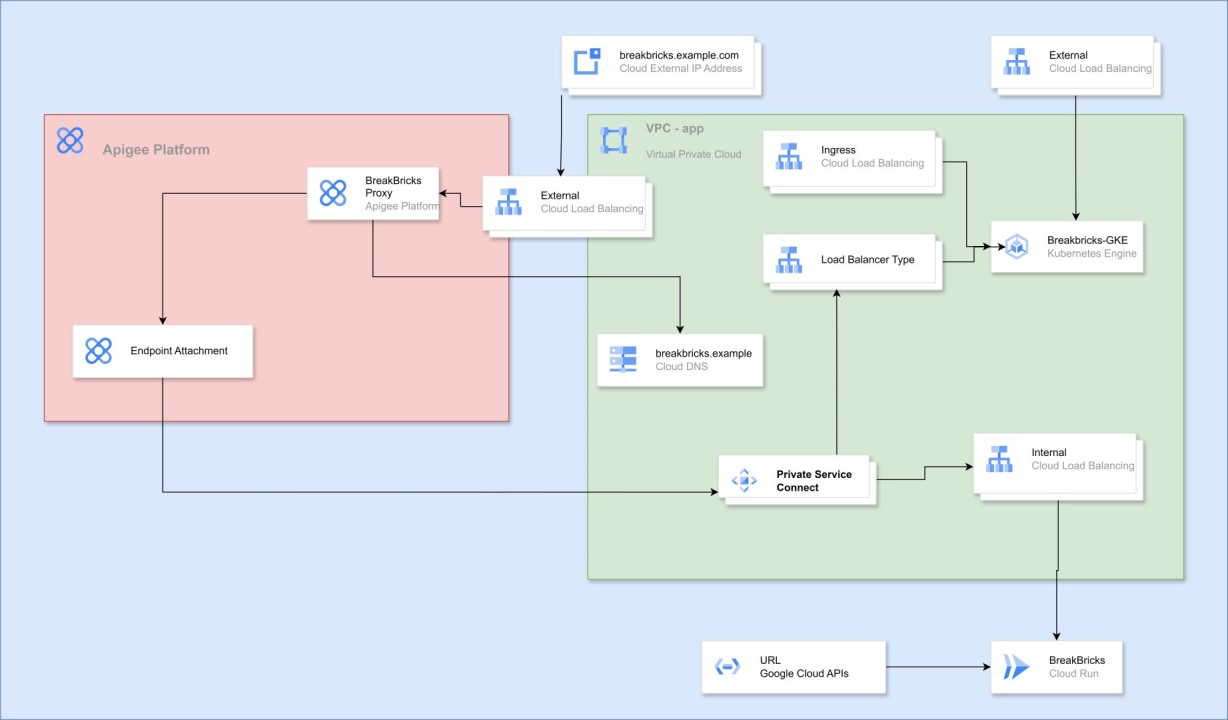Select the 'breakbricks.example' DNS label
This screenshot has height=720, width=1228.
pos(703,353)
